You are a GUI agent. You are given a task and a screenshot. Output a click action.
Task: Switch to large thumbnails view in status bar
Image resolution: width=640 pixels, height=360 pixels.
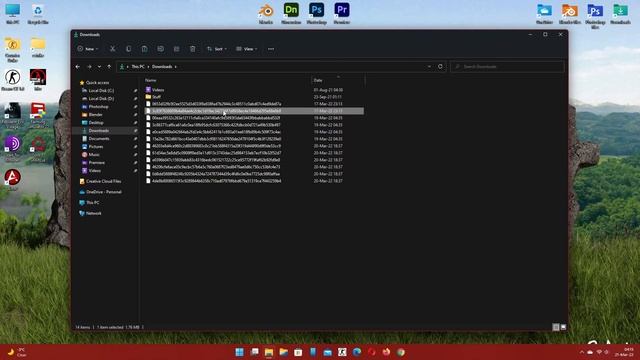pyautogui.click(x=563, y=327)
